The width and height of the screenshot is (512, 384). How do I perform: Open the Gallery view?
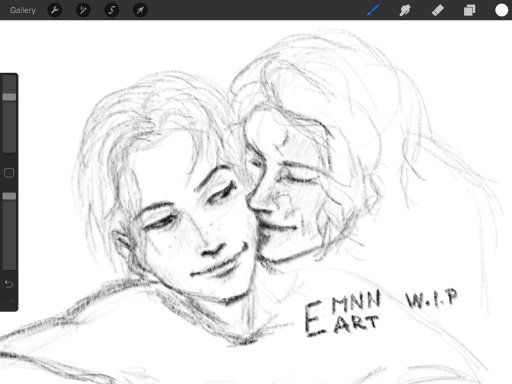[x=23, y=10]
